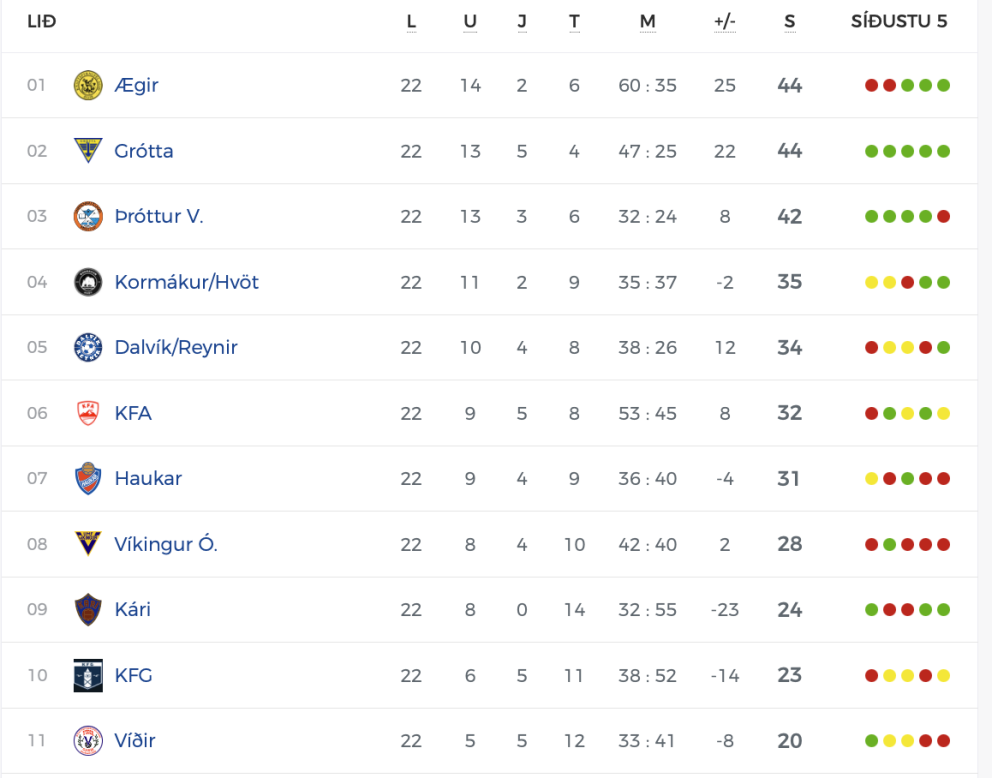The height and width of the screenshot is (778, 992).
Task: Click the KFA team logo
Action: [x=88, y=413]
